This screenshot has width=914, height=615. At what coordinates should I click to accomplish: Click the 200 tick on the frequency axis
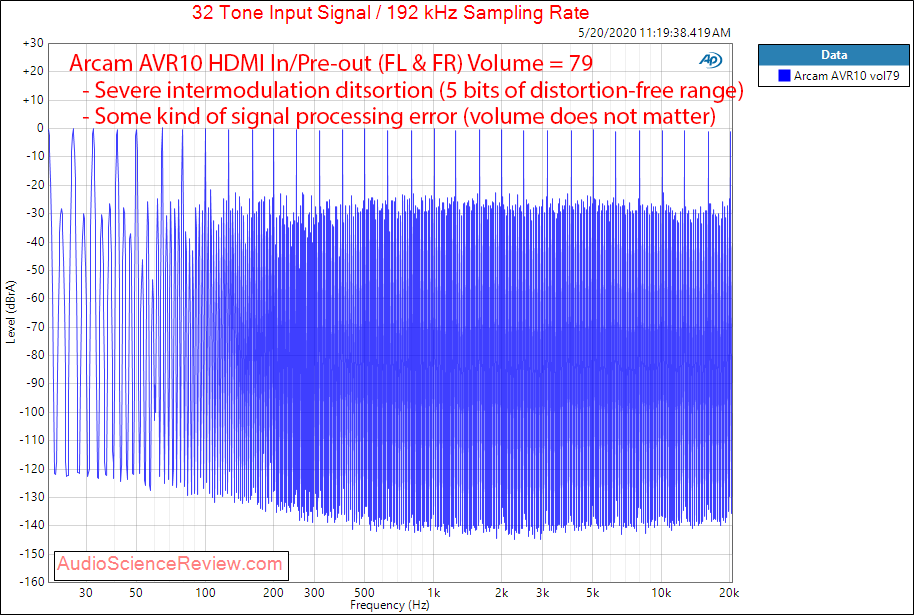(274, 593)
